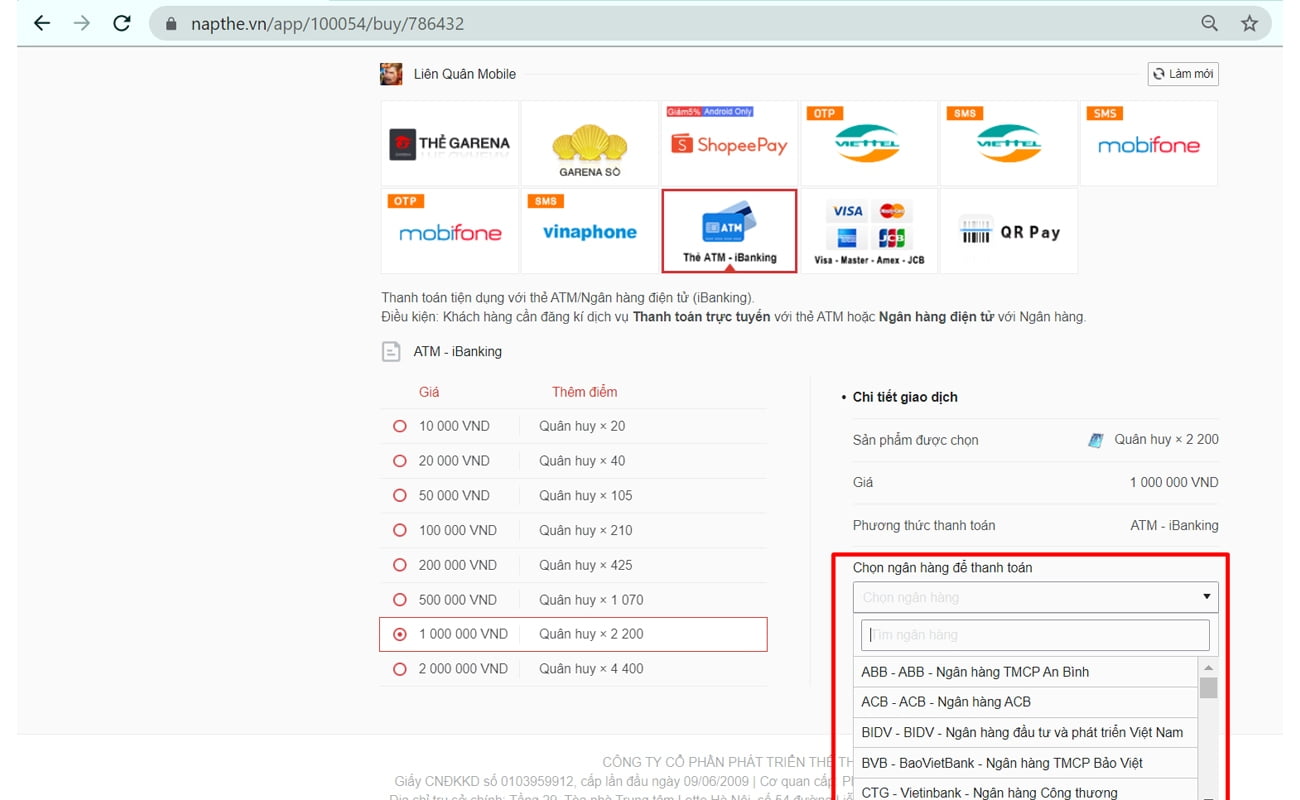Click Quân huy × 210 text
The height and width of the screenshot is (800, 1300).
point(586,530)
